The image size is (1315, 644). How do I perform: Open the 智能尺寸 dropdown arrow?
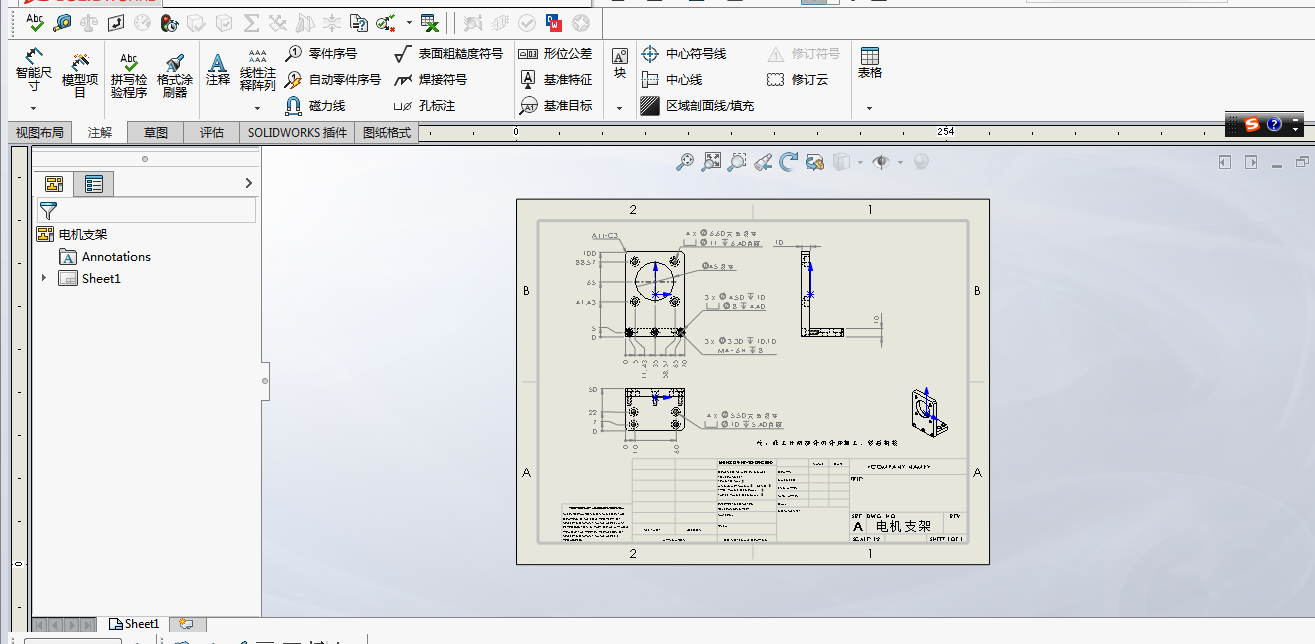[x=33, y=108]
